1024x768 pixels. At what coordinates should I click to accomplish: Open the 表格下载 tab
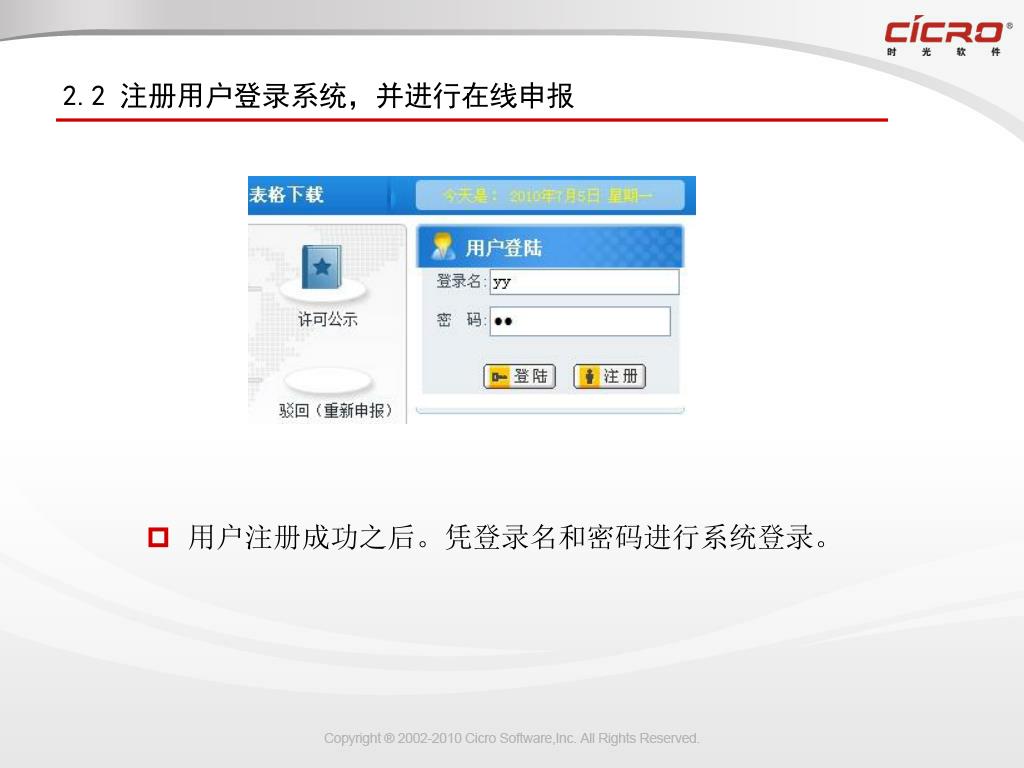(286, 195)
